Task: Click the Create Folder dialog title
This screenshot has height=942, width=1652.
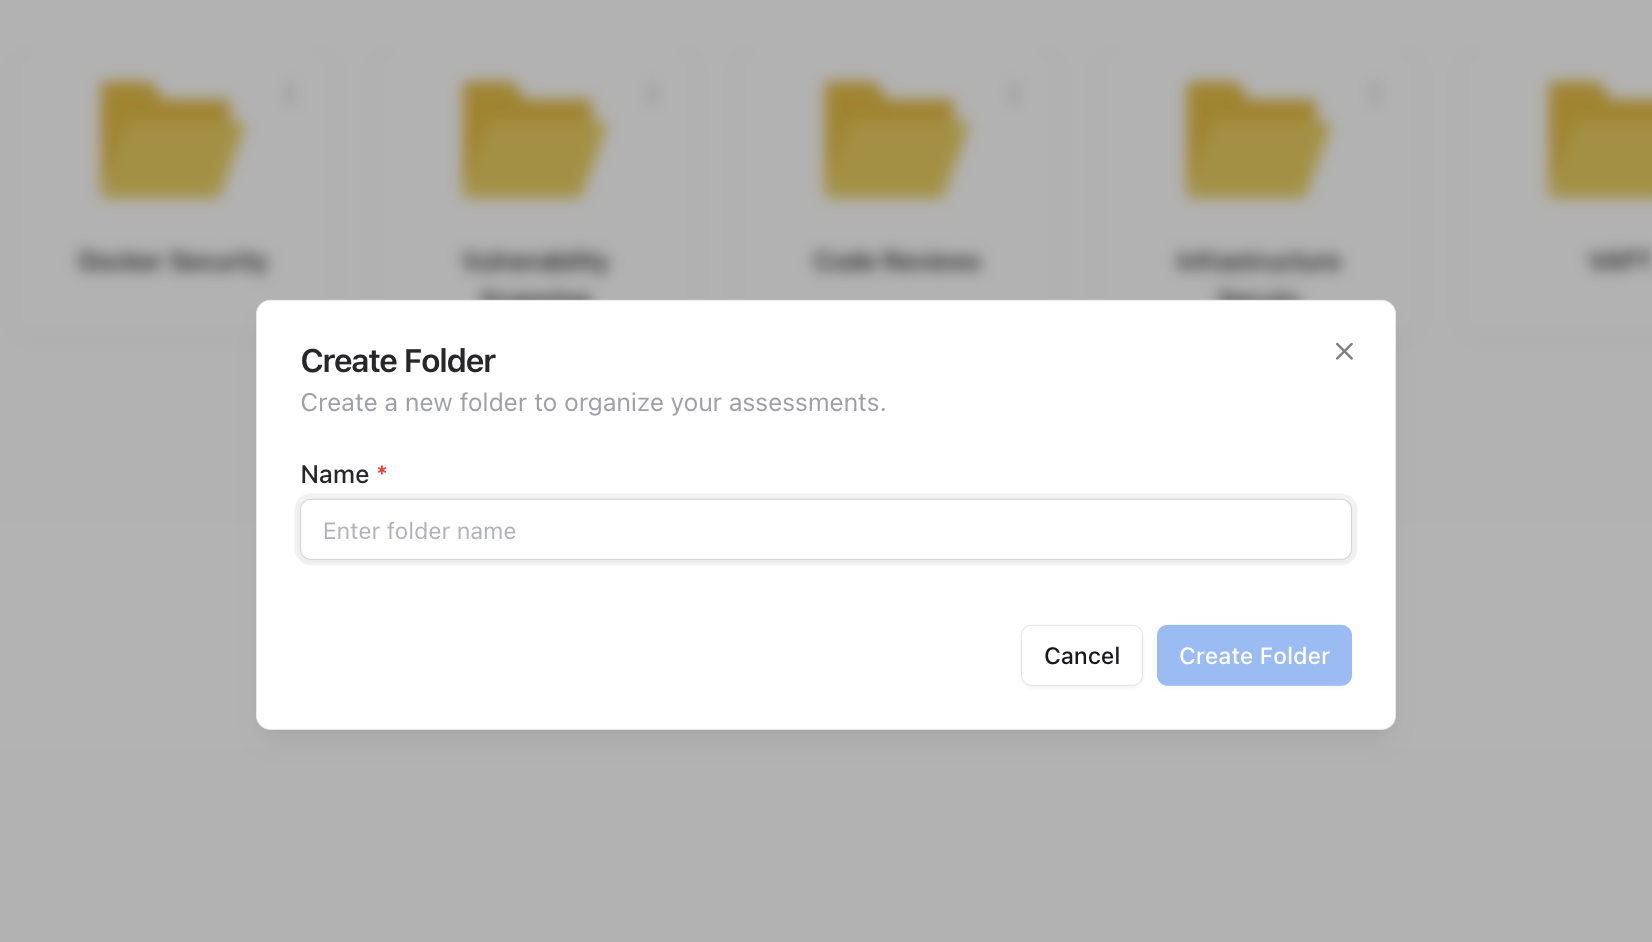Action: point(397,360)
